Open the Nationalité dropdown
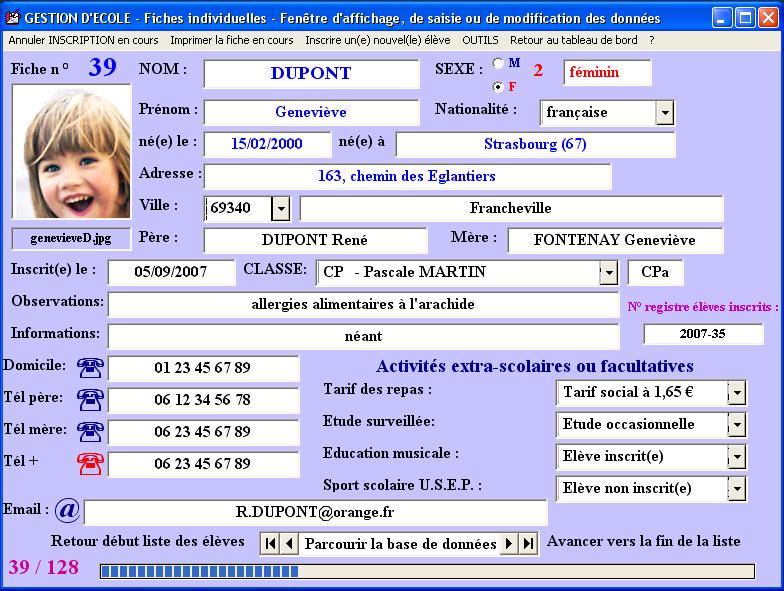 664,112
